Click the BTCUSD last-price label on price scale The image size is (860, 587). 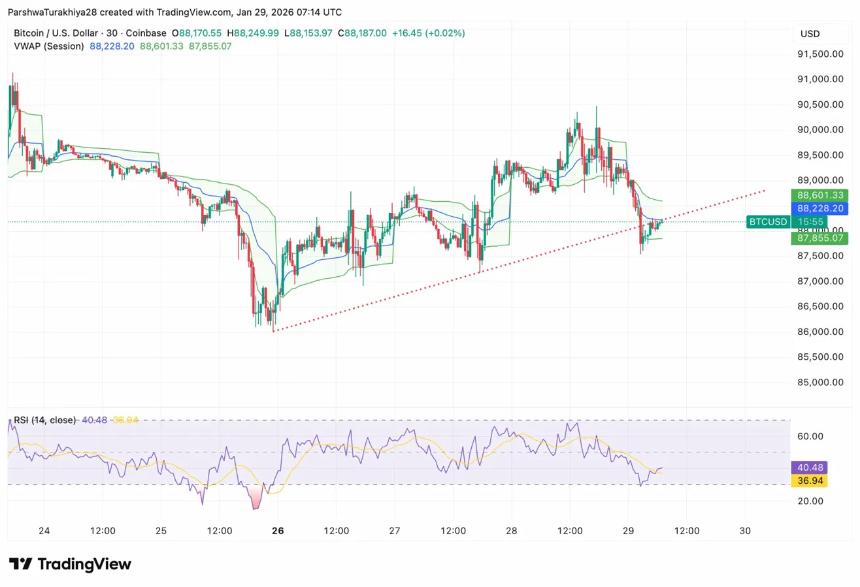pyautogui.click(x=766, y=222)
